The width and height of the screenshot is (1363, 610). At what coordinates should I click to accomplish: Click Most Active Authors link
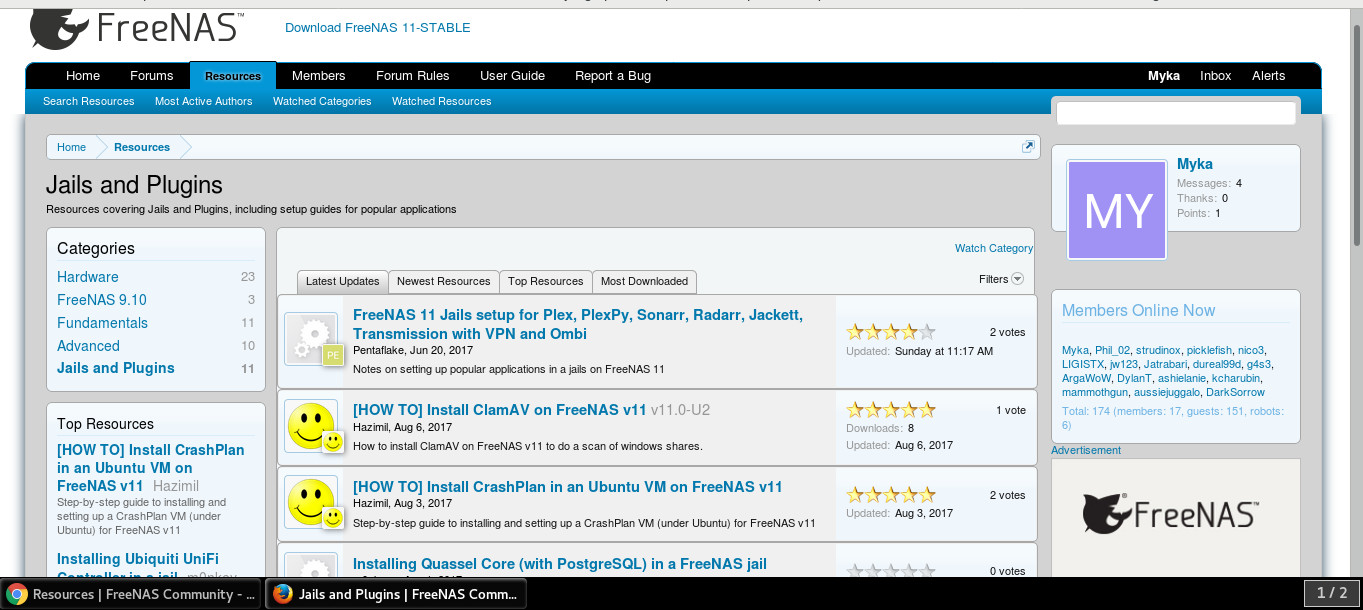tap(203, 101)
